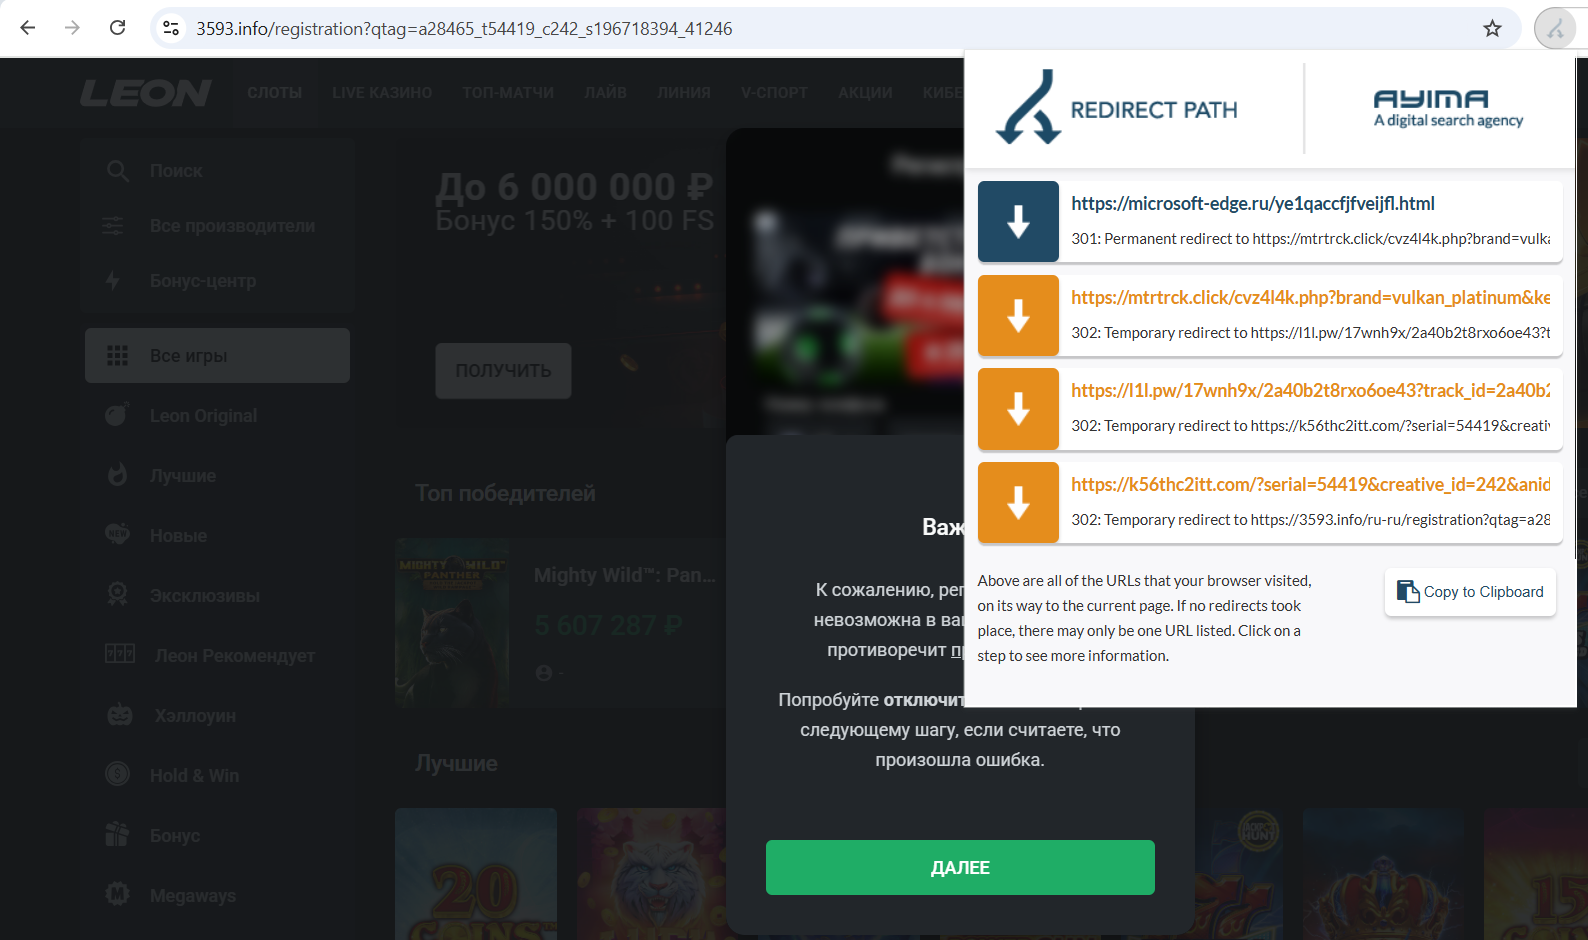Click the browser forward arrow
The width and height of the screenshot is (1588, 940).
72,28
